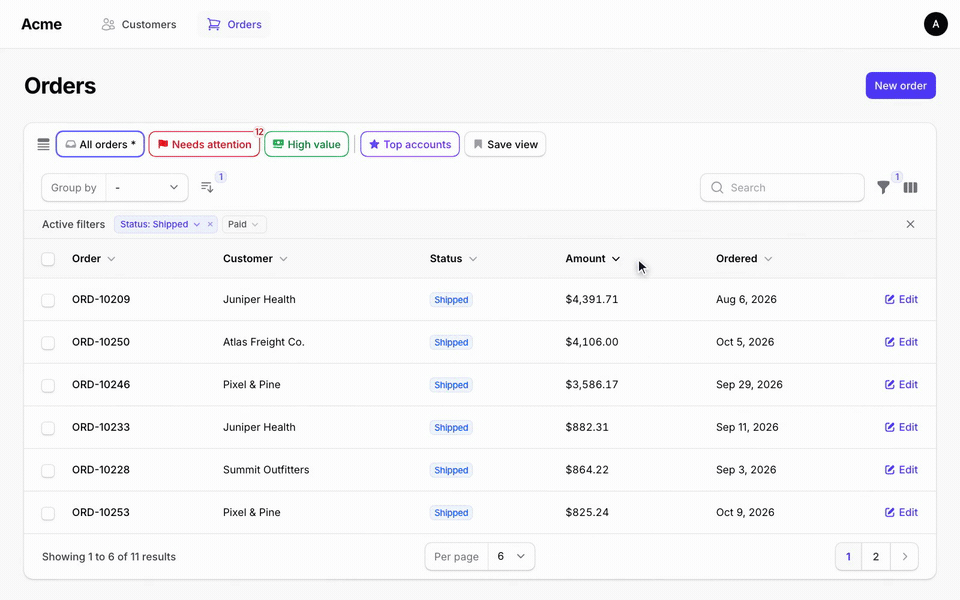Select the Needs attention view tab
Image resolution: width=960 pixels, height=600 pixels.
pos(204,144)
